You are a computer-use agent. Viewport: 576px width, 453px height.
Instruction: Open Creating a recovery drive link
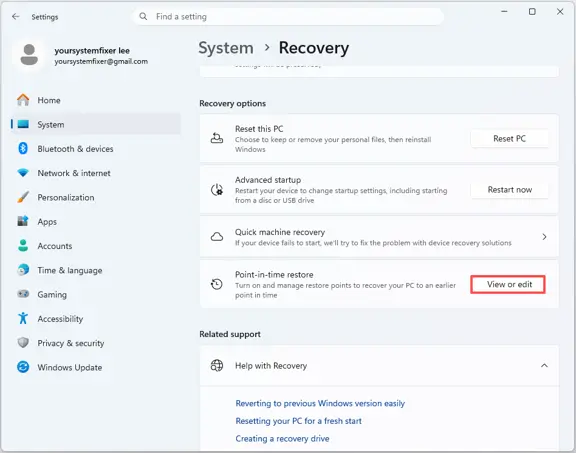282,438
